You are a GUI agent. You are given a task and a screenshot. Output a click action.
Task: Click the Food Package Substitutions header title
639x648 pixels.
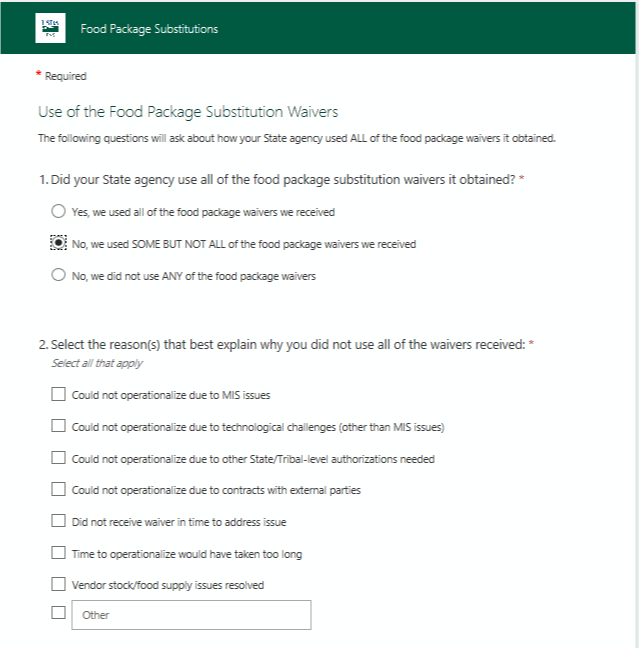point(149,29)
